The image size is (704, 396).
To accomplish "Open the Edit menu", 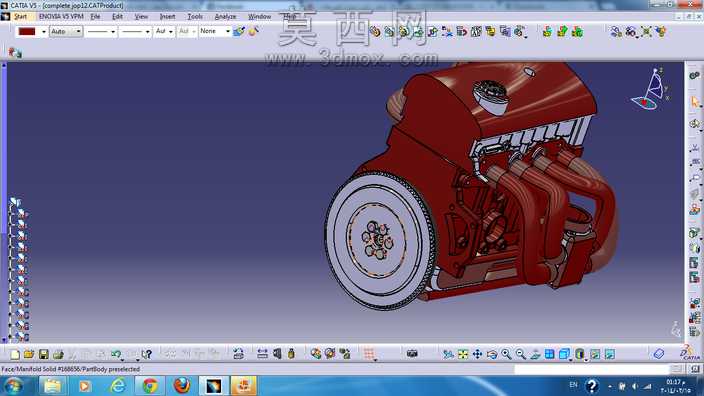I will 117,17.
